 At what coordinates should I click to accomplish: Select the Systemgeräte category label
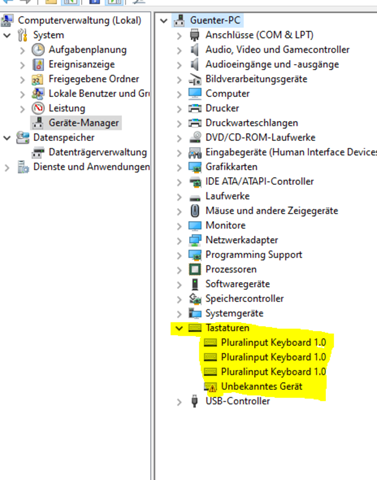234,313
